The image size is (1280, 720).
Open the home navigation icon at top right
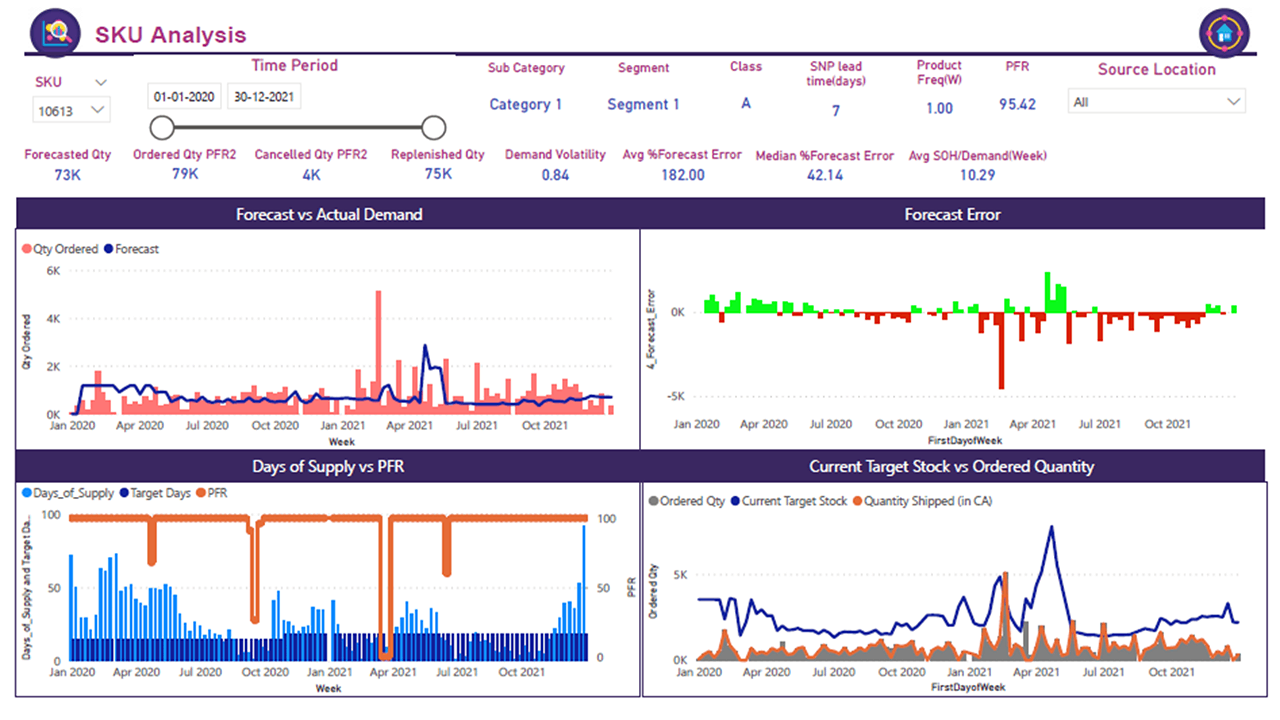click(x=1225, y=34)
